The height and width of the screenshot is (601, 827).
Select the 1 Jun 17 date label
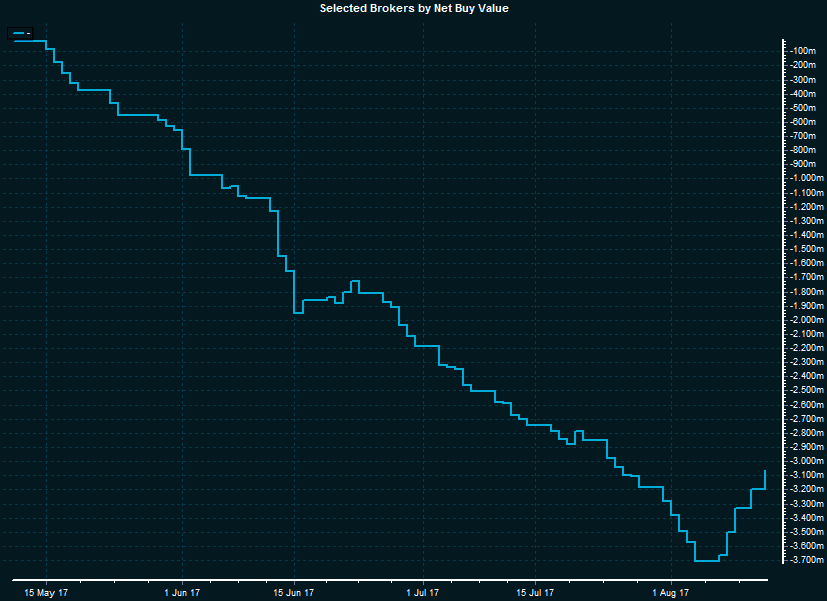(x=181, y=592)
